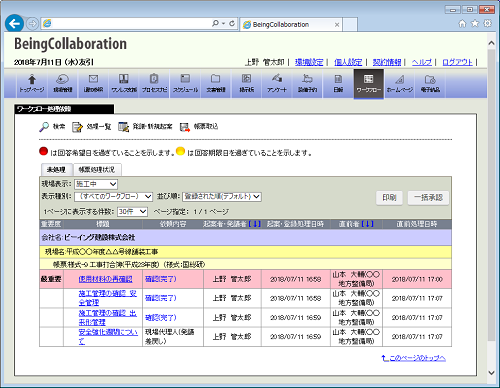500x388 pixels.
Task: Click the vertical scrollbar thumb
Action: (491, 195)
